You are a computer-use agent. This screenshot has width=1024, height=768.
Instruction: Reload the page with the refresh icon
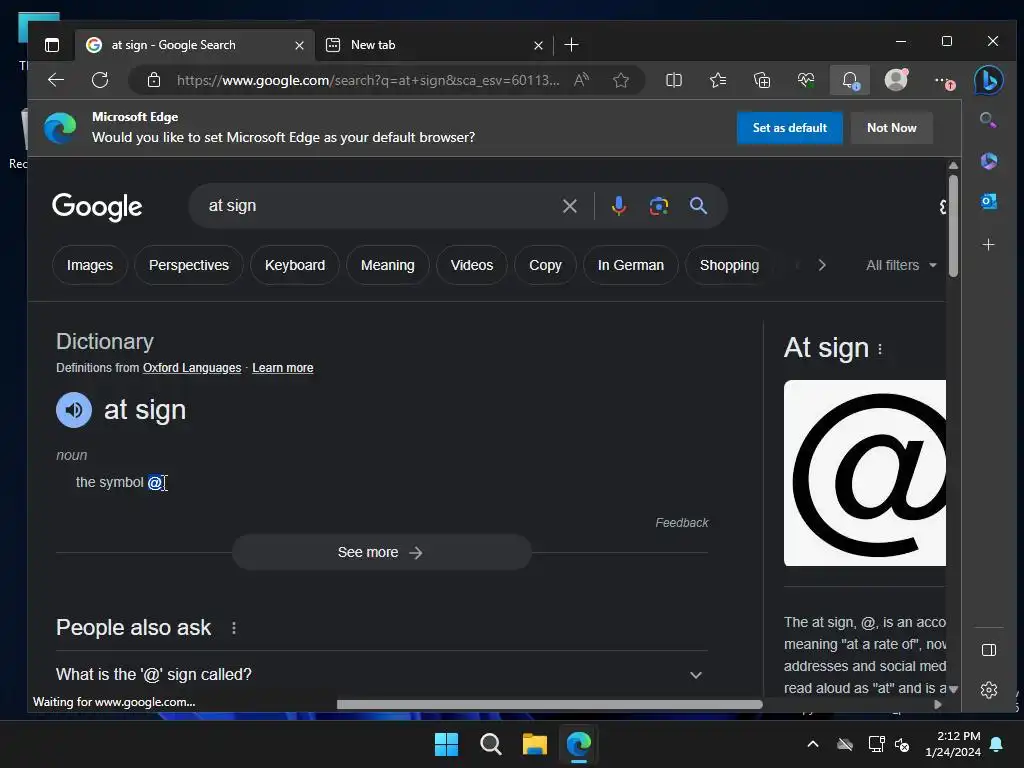[100, 80]
